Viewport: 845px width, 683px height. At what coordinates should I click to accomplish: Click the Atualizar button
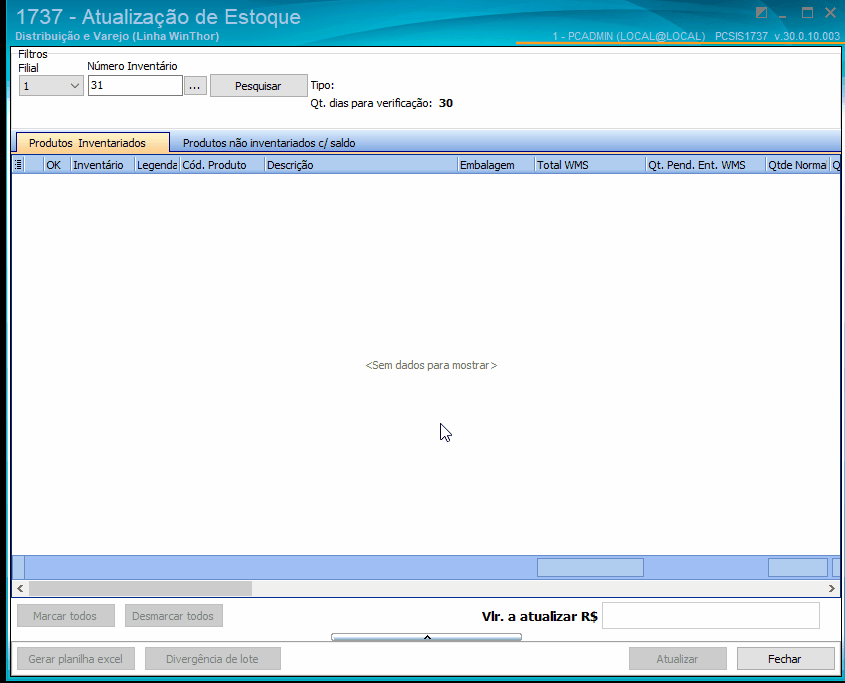click(x=677, y=659)
